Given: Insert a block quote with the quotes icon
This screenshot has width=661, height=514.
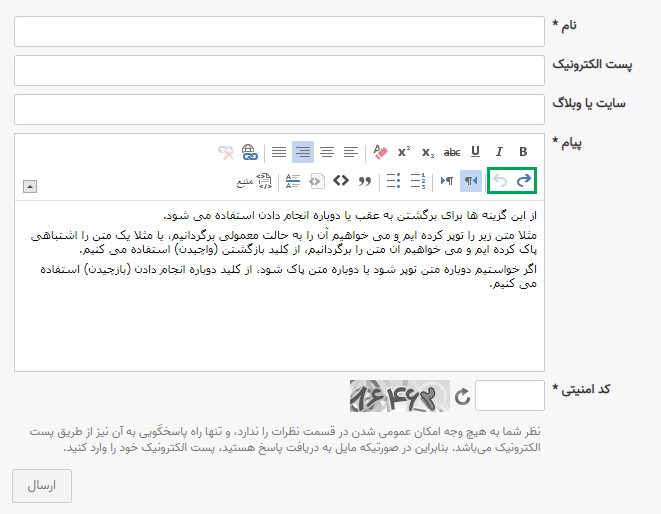Looking at the screenshot, I should coord(365,181).
